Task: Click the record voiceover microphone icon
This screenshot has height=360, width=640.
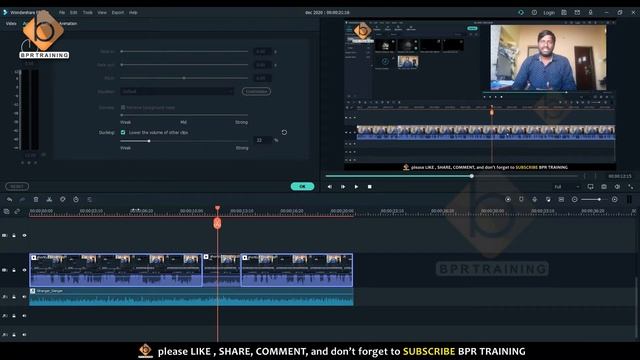Action: click(535, 200)
